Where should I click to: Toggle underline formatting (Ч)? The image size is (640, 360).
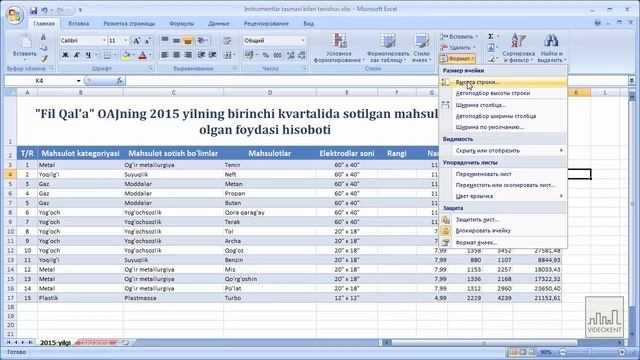[x=88, y=55]
